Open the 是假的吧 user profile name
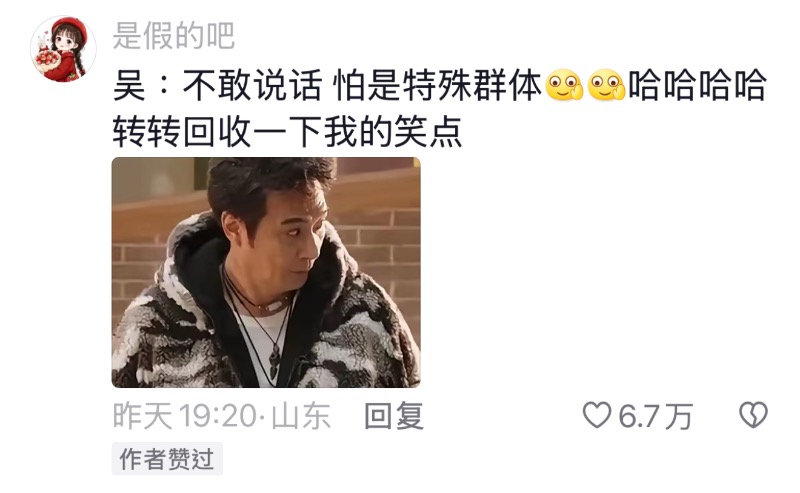This screenshot has width=800, height=493. (x=173, y=36)
